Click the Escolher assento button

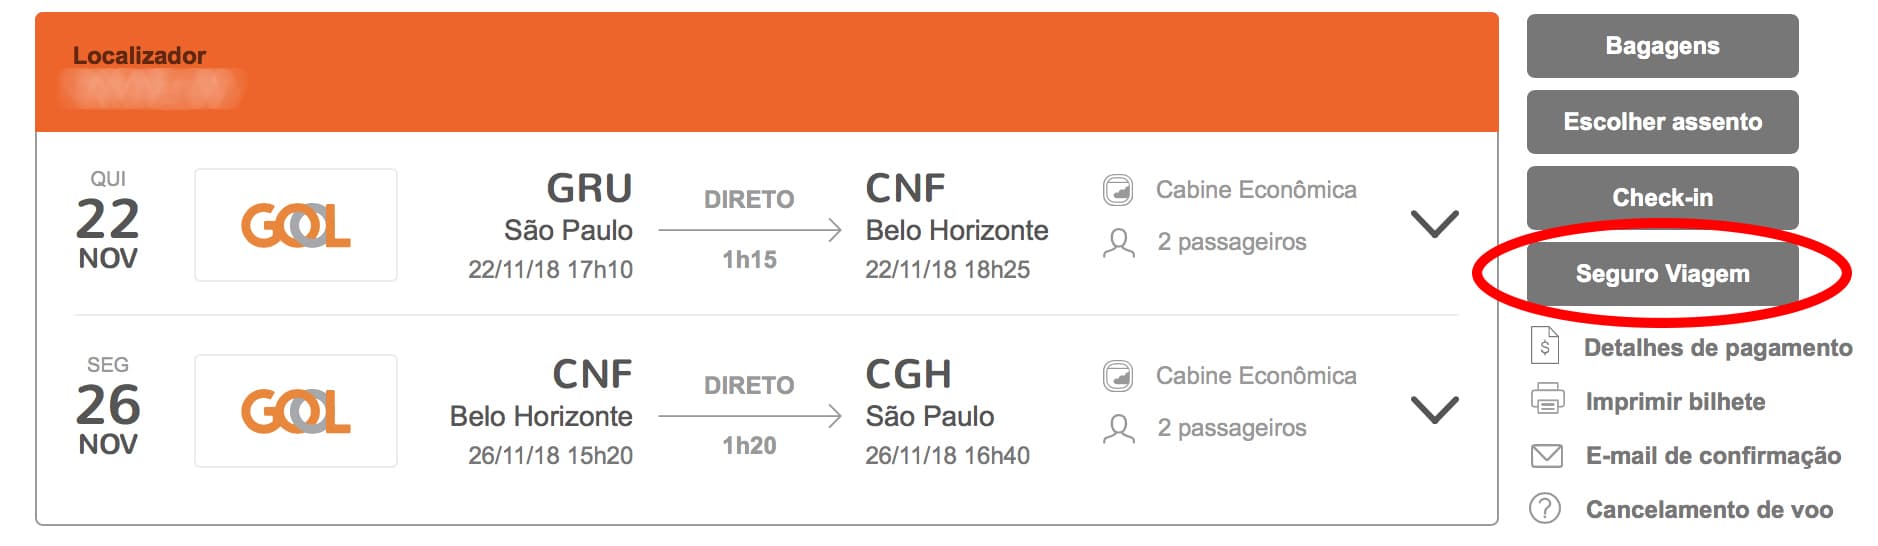coord(1662,122)
